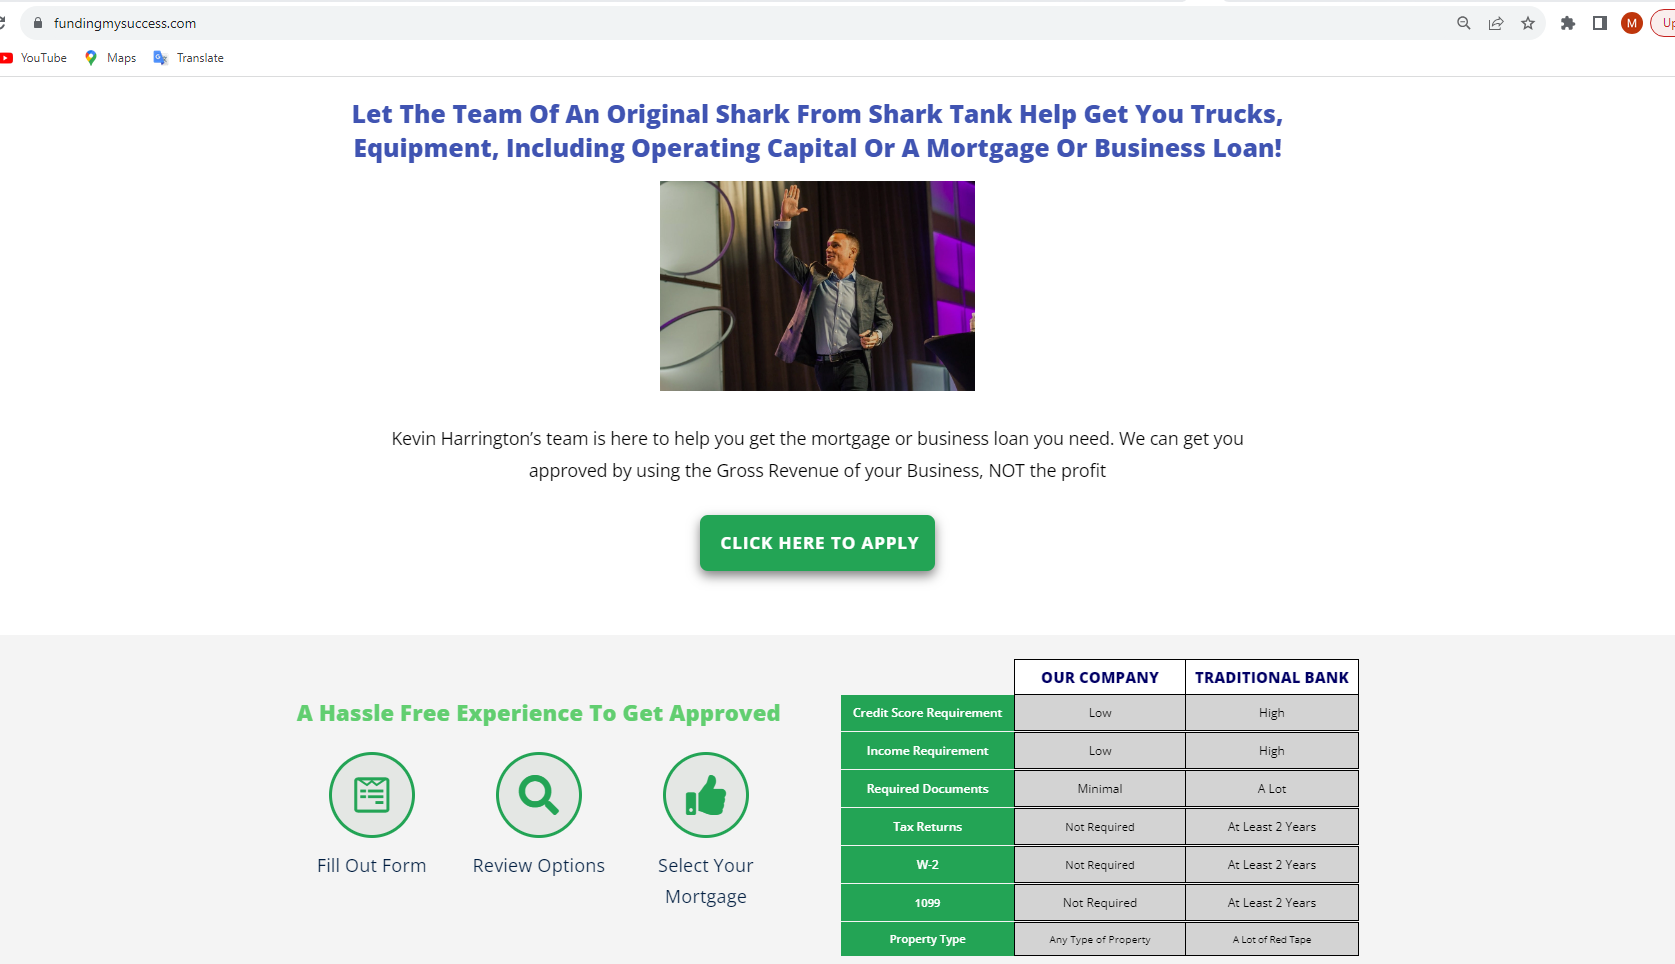Click the TRADITIONAL BANK column header
This screenshot has height=964, width=1675.
(1272, 677)
